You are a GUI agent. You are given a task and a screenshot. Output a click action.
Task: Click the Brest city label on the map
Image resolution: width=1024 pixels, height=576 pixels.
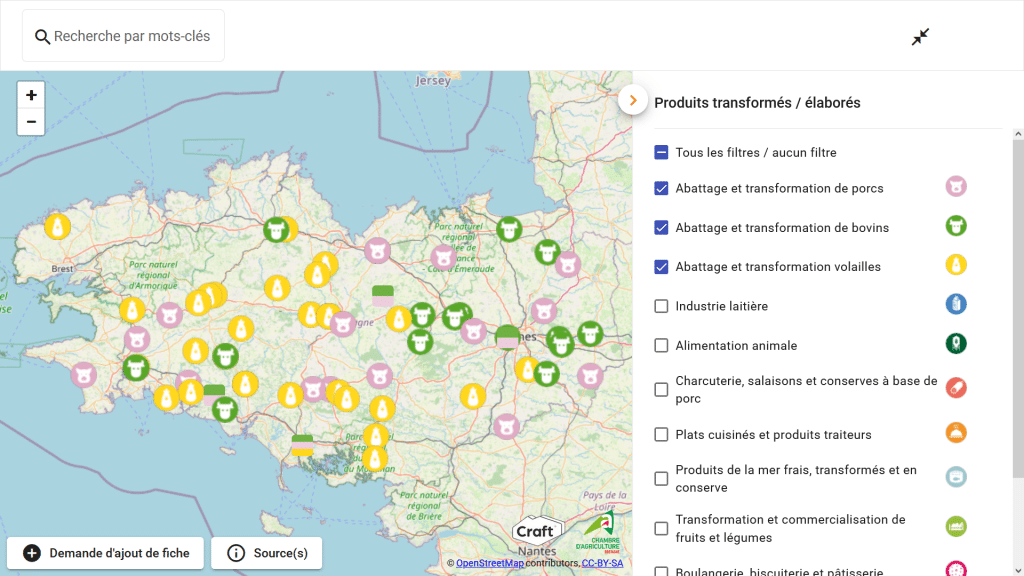tap(63, 268)
